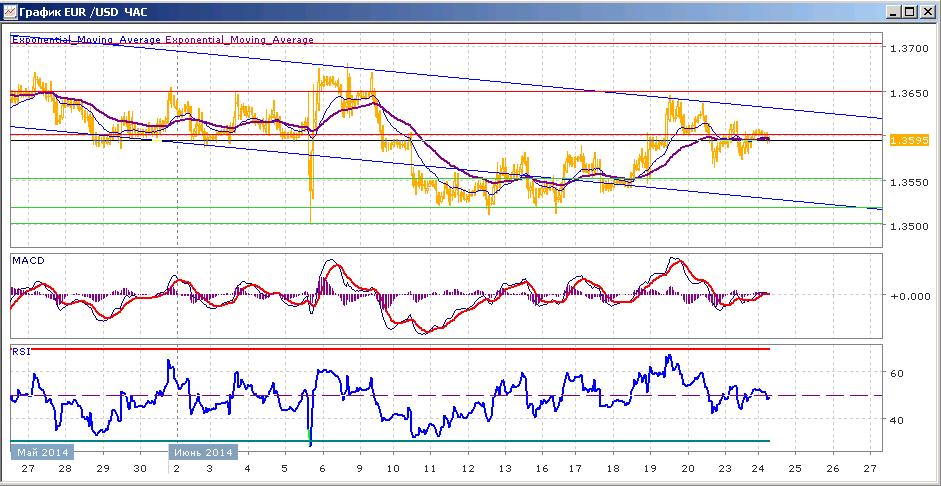Click date label 25 on time axis
This screenshot has width=941, height=486.
795,469
